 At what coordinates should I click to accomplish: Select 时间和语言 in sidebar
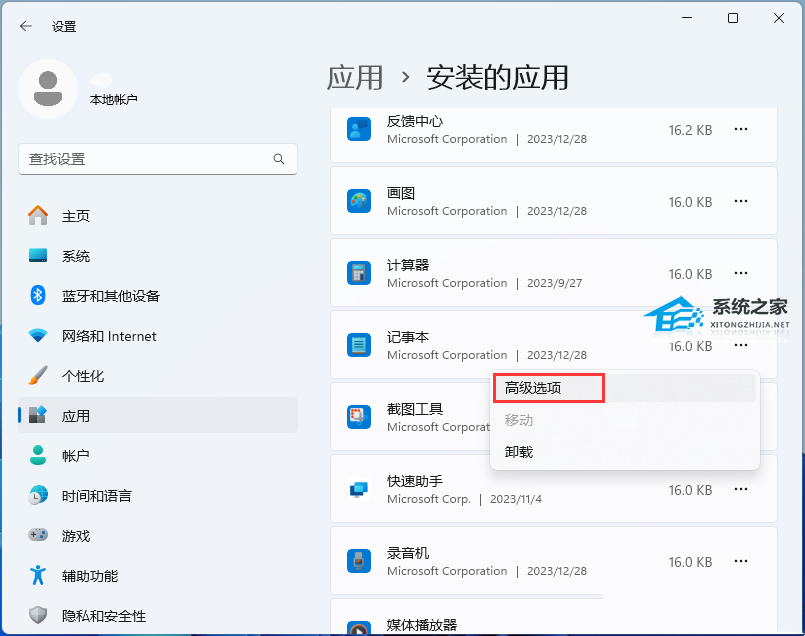point(96,496)
